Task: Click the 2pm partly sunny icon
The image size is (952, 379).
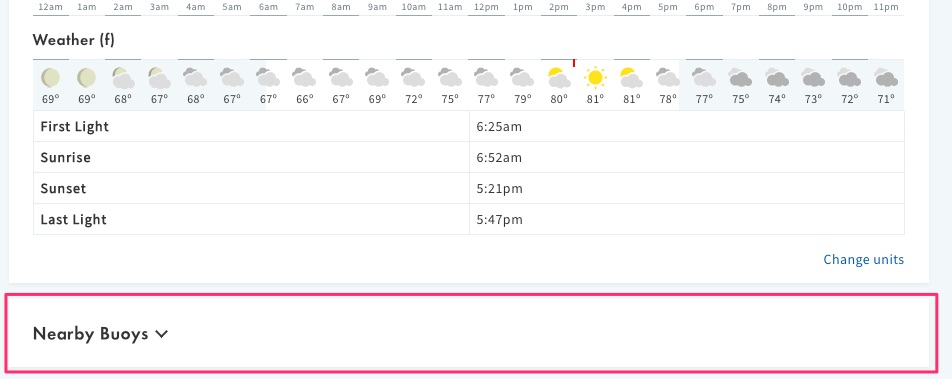Action: (559, 78)
